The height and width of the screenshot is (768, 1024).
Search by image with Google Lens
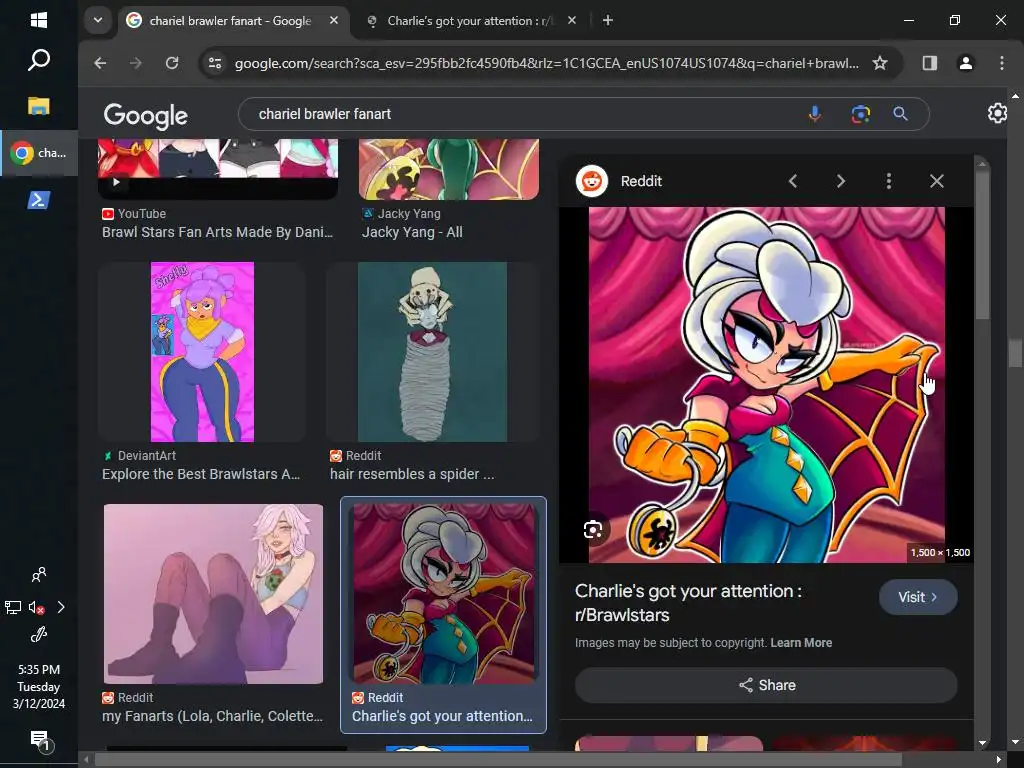[860, 114]
